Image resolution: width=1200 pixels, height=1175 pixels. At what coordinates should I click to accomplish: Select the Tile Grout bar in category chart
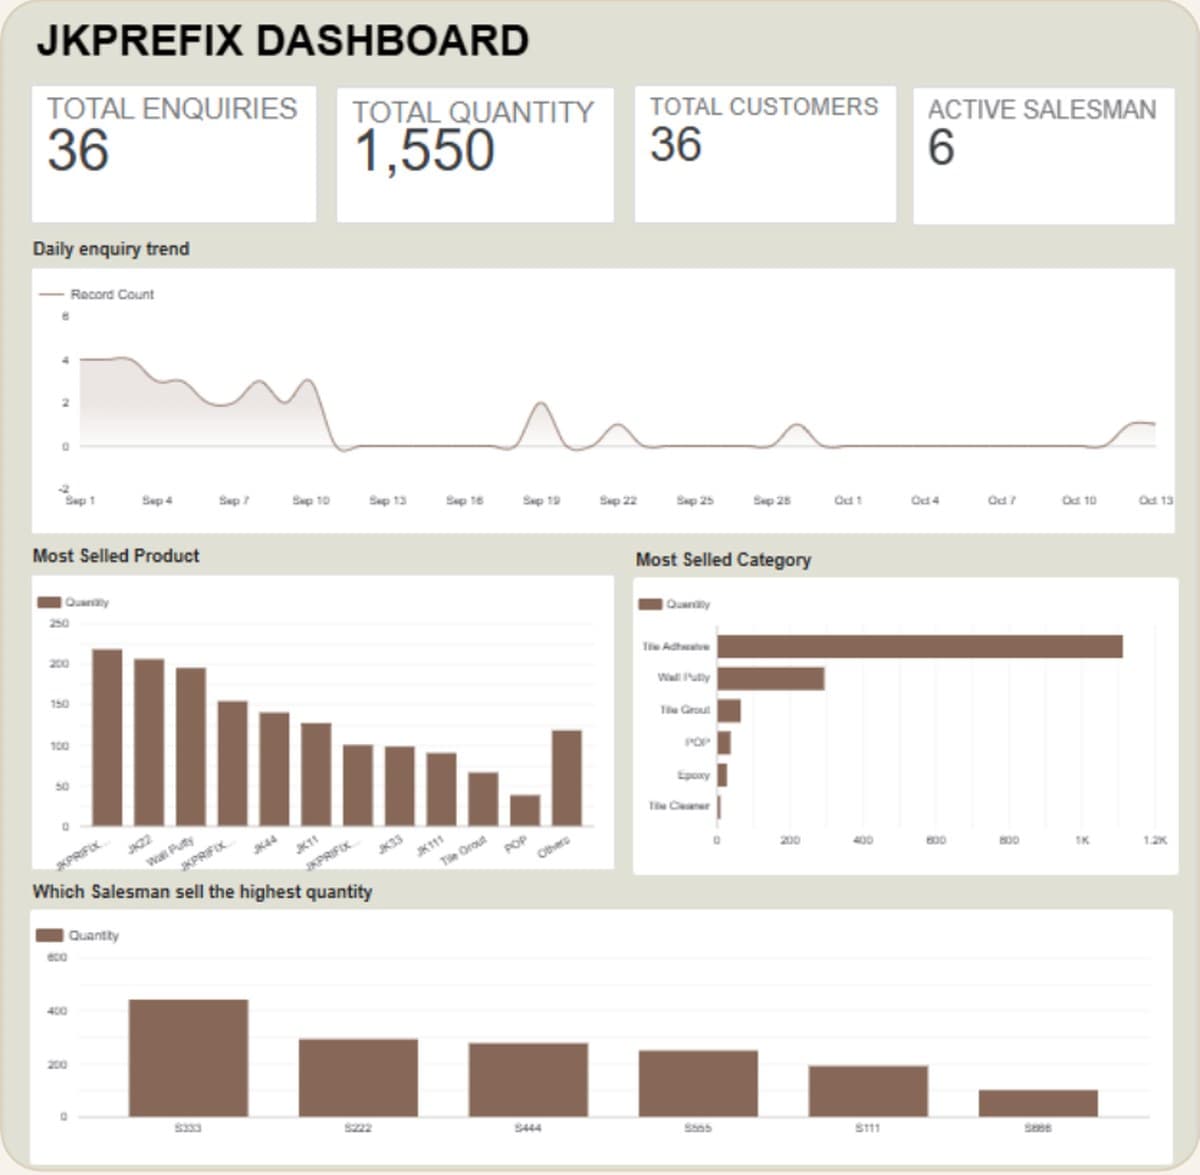point(729,710)
